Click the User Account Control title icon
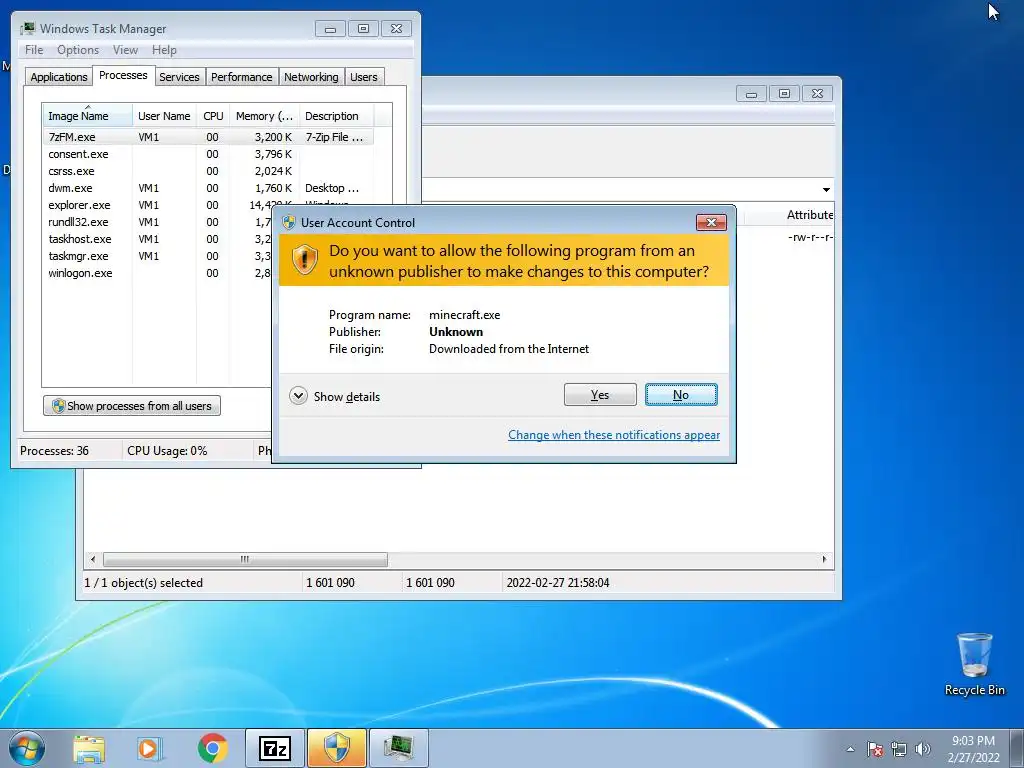 click(x=289, y=222)
